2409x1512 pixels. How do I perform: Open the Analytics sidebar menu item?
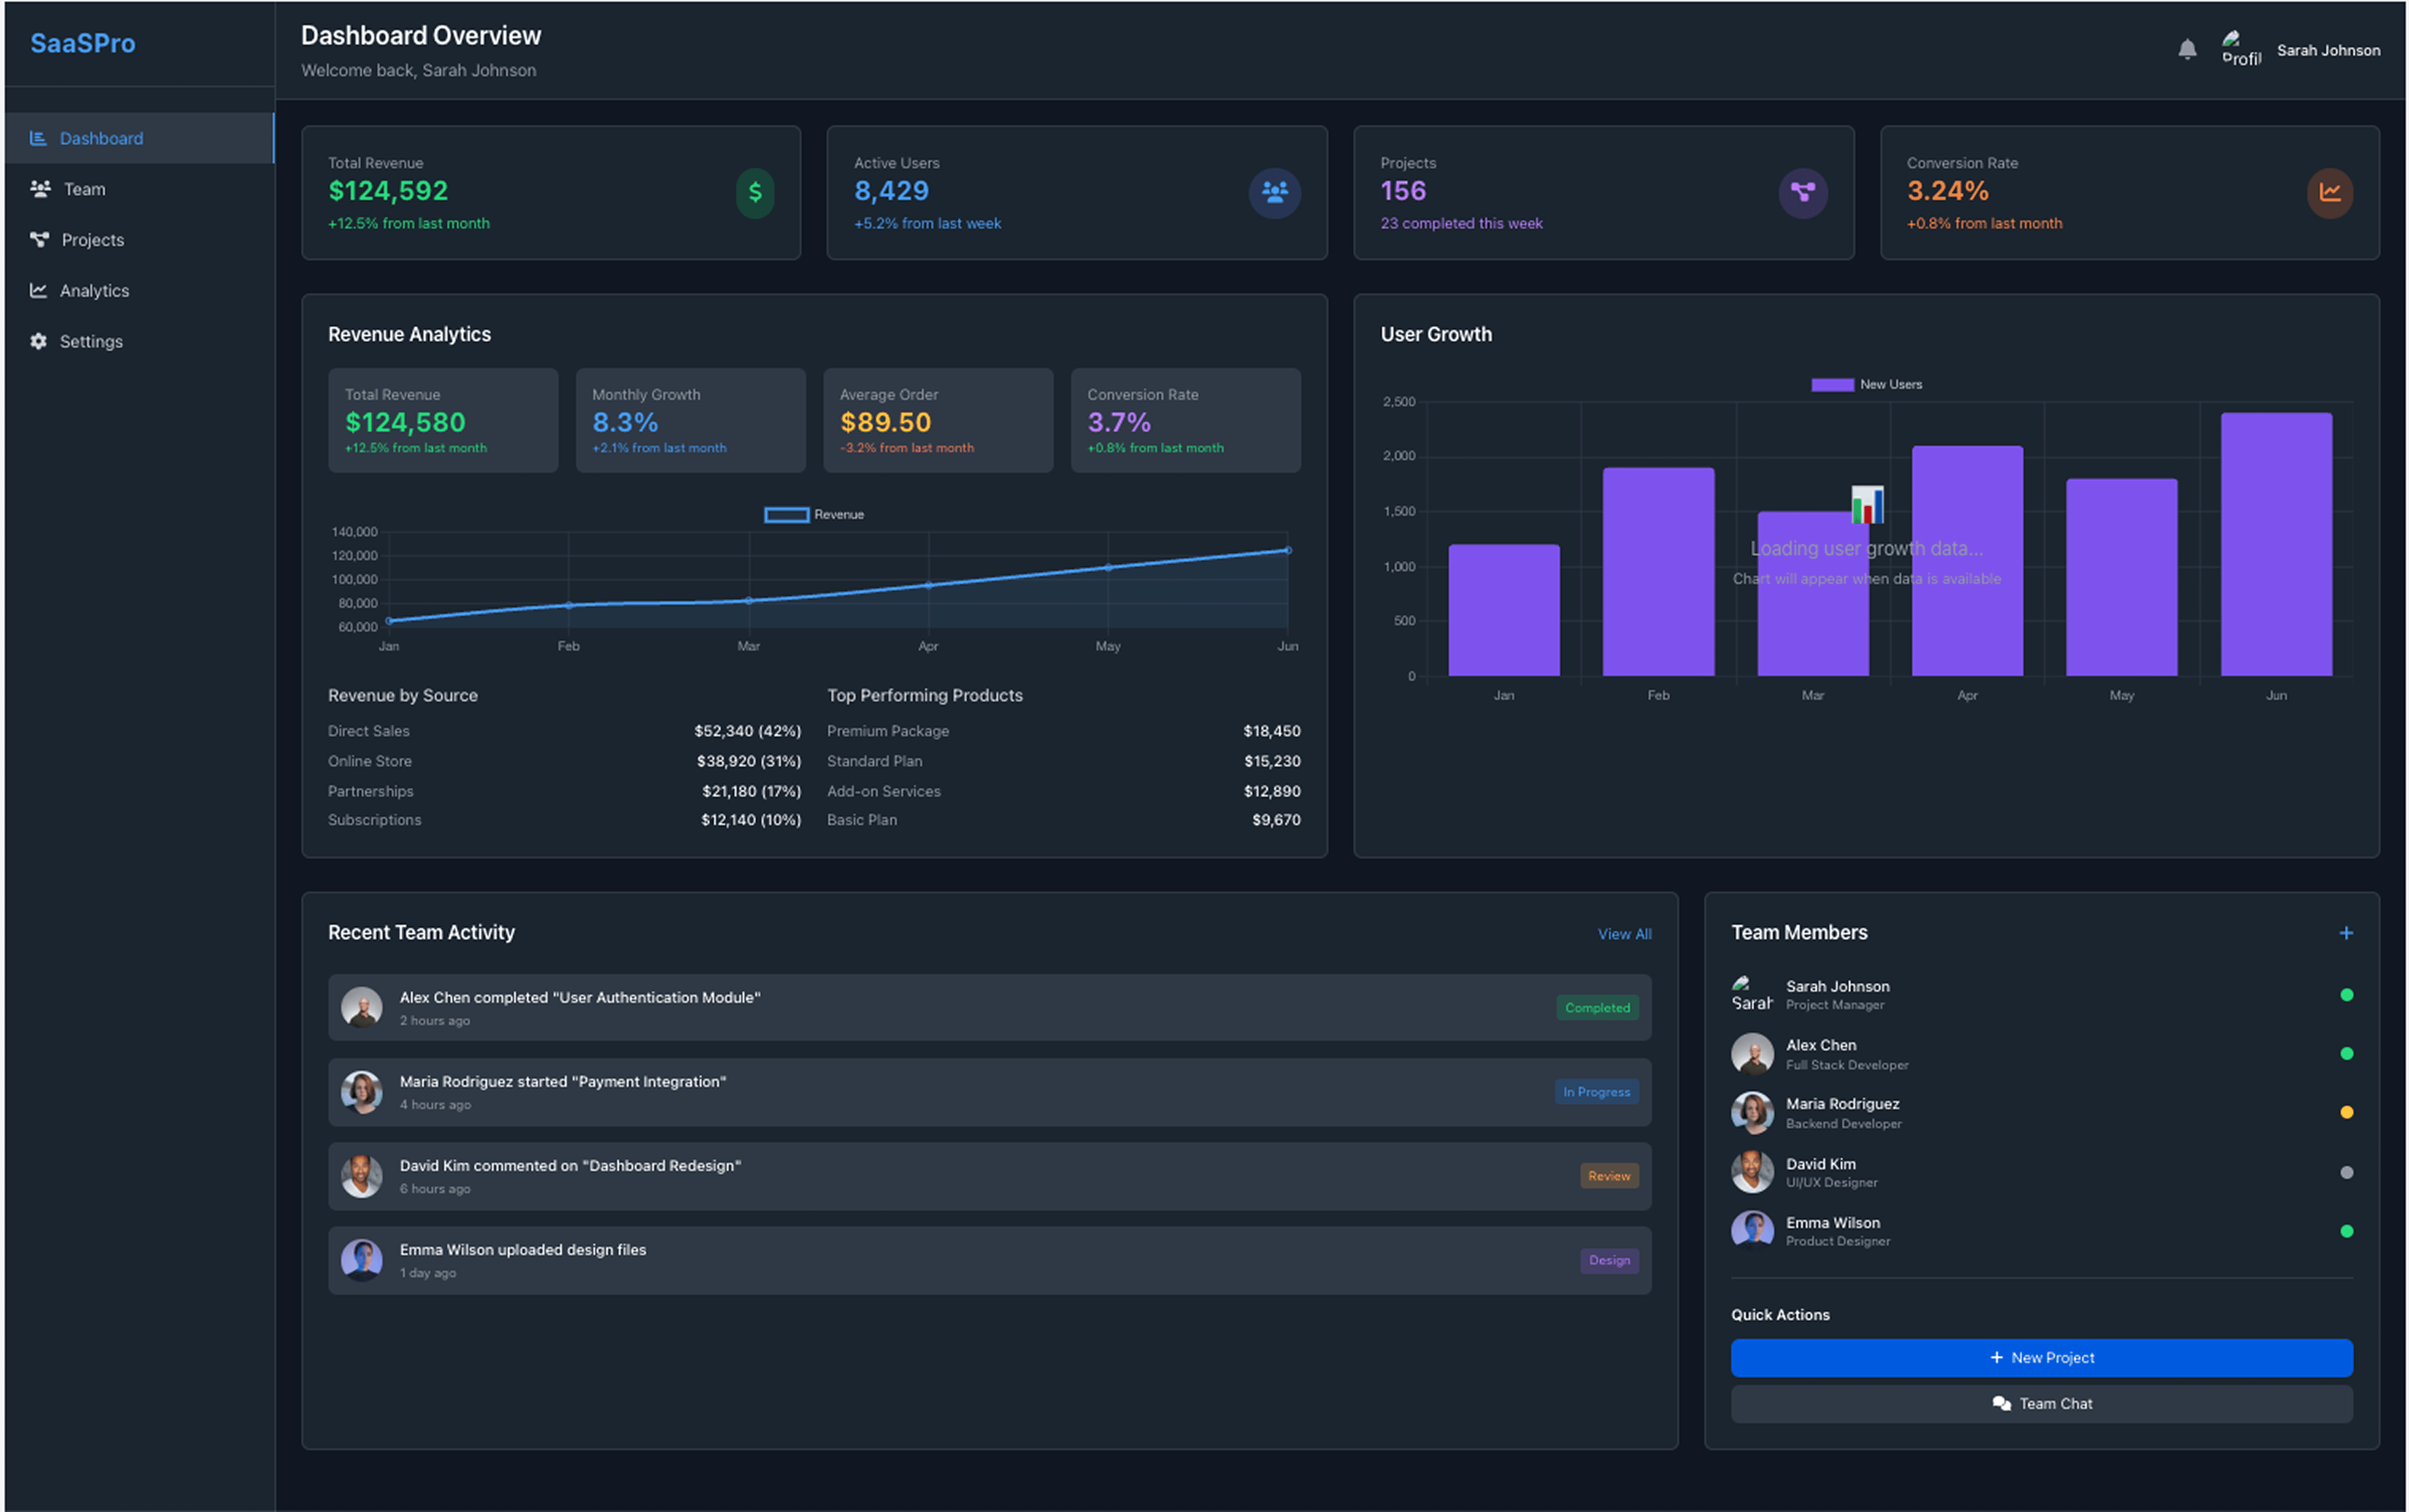94,291
